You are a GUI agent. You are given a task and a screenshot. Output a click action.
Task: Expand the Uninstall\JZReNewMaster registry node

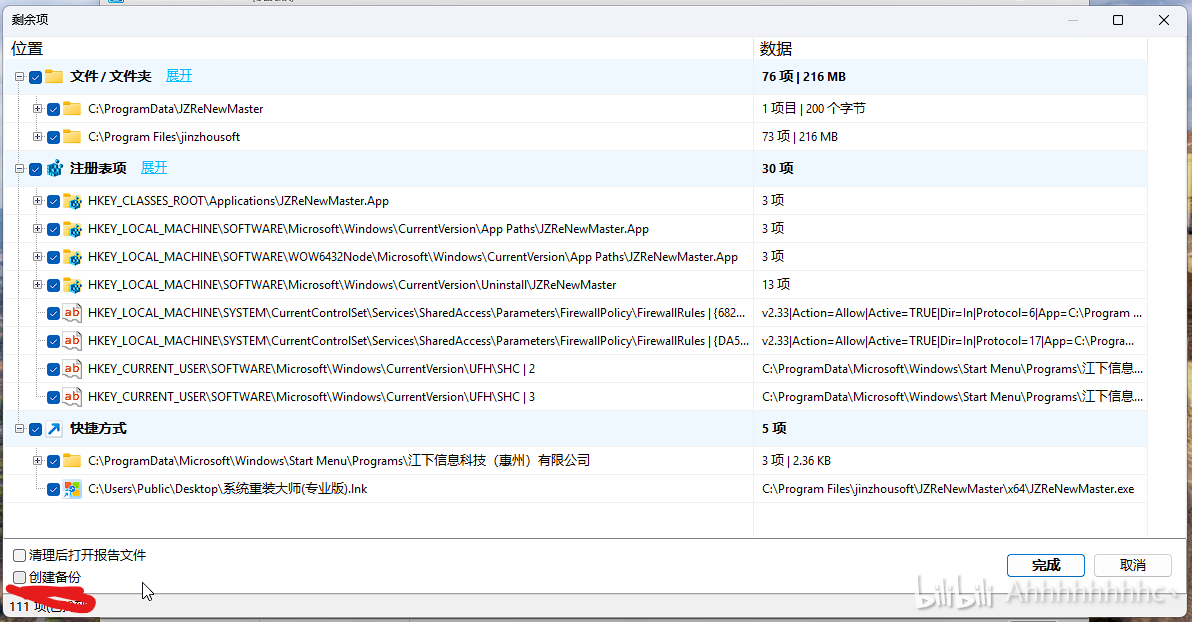click(37, 285)
